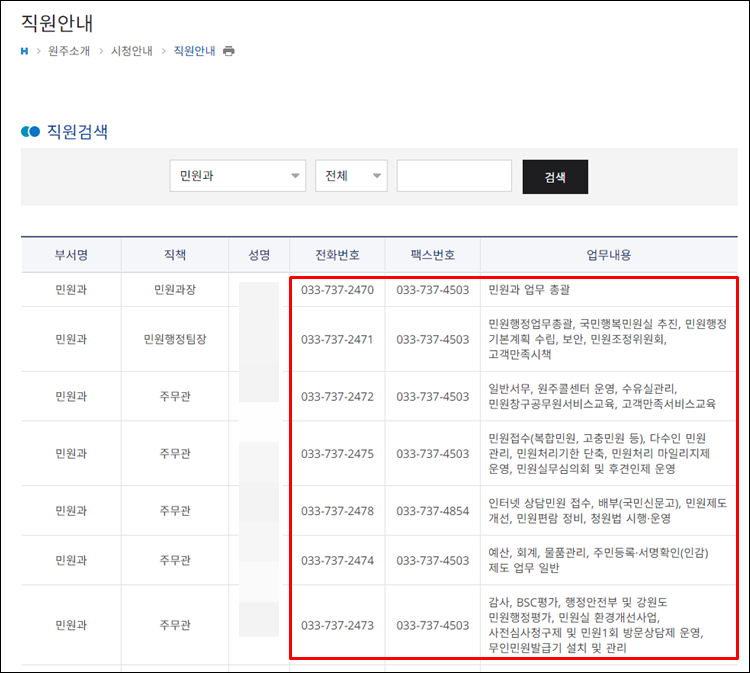Open 직원안내 breadcrumb link
750x673 pixels.
point(194,51)
